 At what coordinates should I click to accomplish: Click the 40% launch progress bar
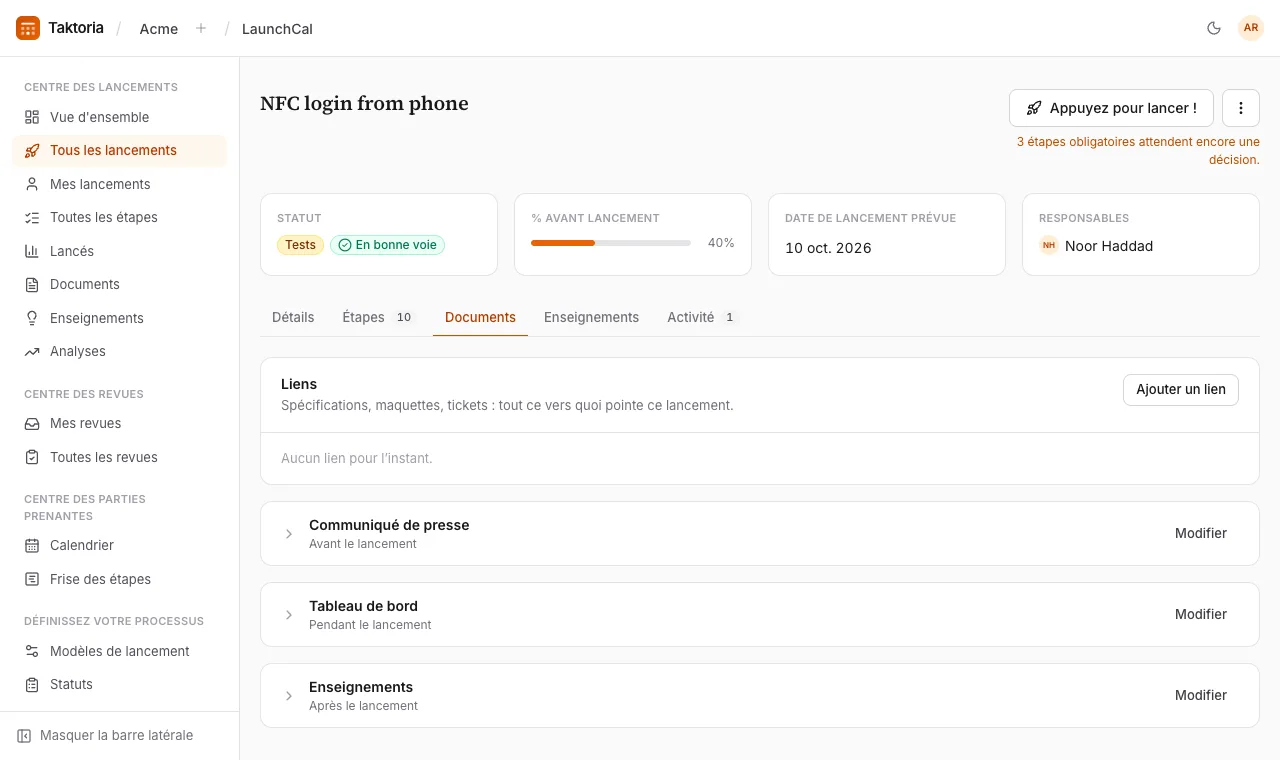coord(611,243)
